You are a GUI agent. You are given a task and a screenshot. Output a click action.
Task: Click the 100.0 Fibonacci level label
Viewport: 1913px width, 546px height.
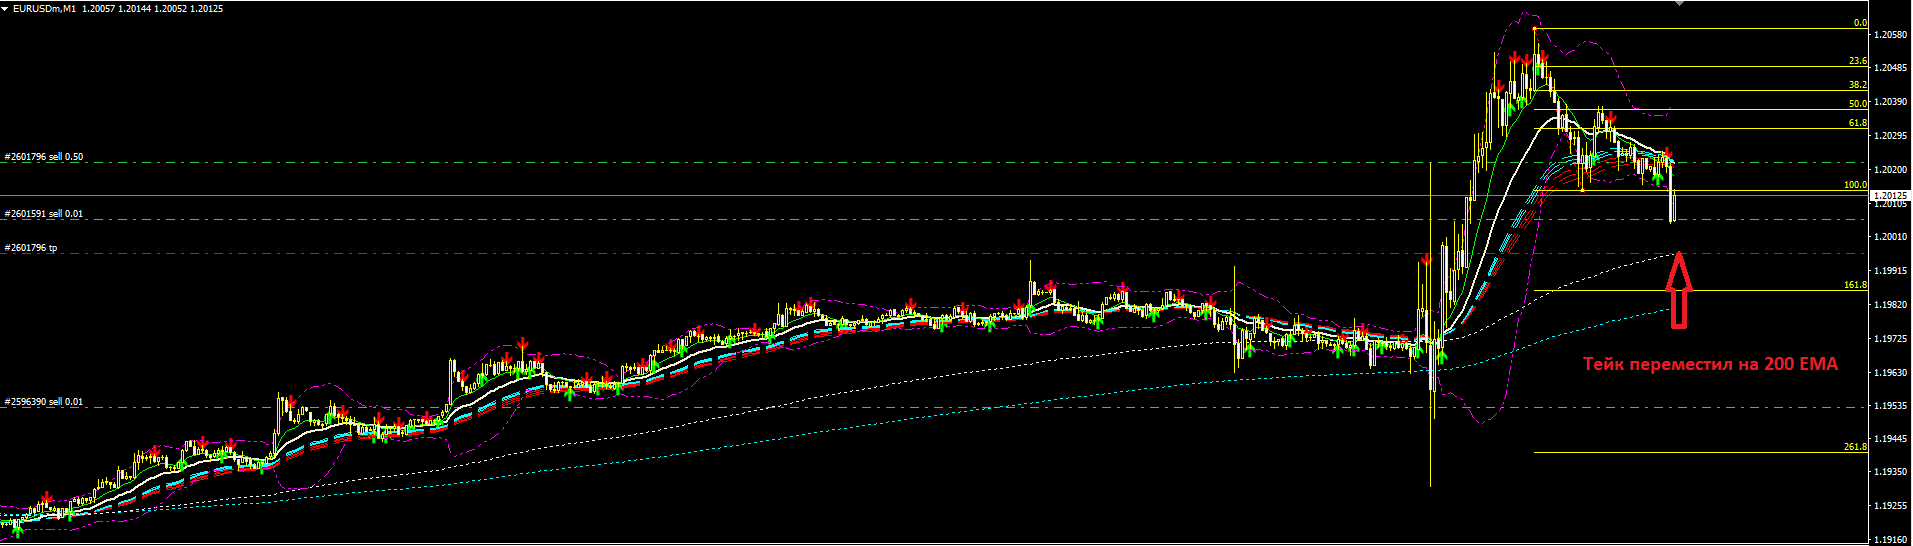1855,186
